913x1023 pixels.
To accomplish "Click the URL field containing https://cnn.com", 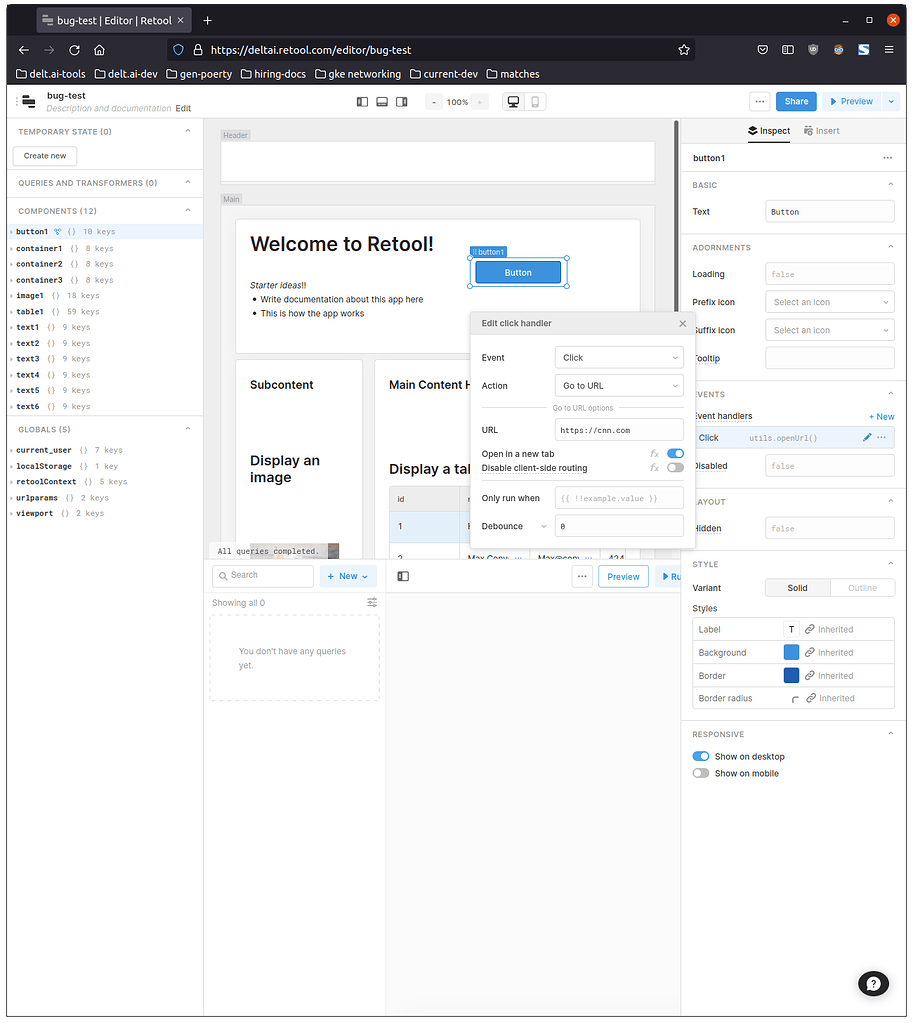I will (x=618, y=429).
